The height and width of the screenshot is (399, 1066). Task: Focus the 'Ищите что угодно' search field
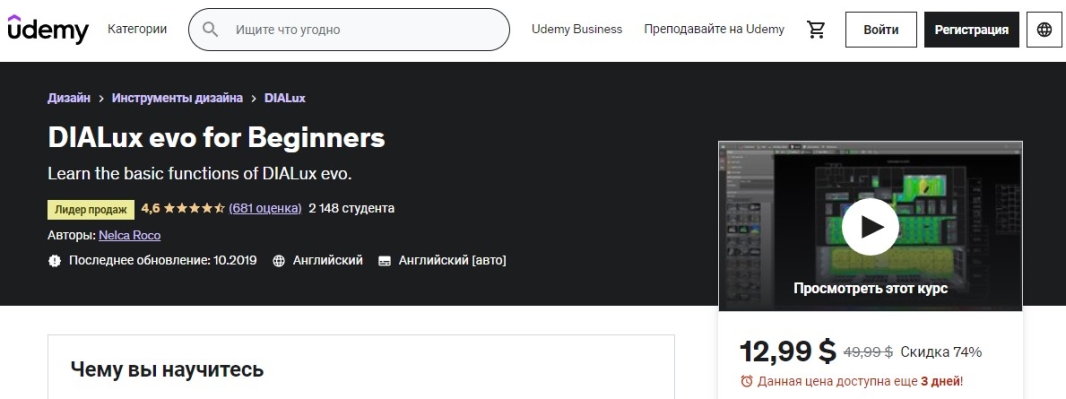click(349, 29)
